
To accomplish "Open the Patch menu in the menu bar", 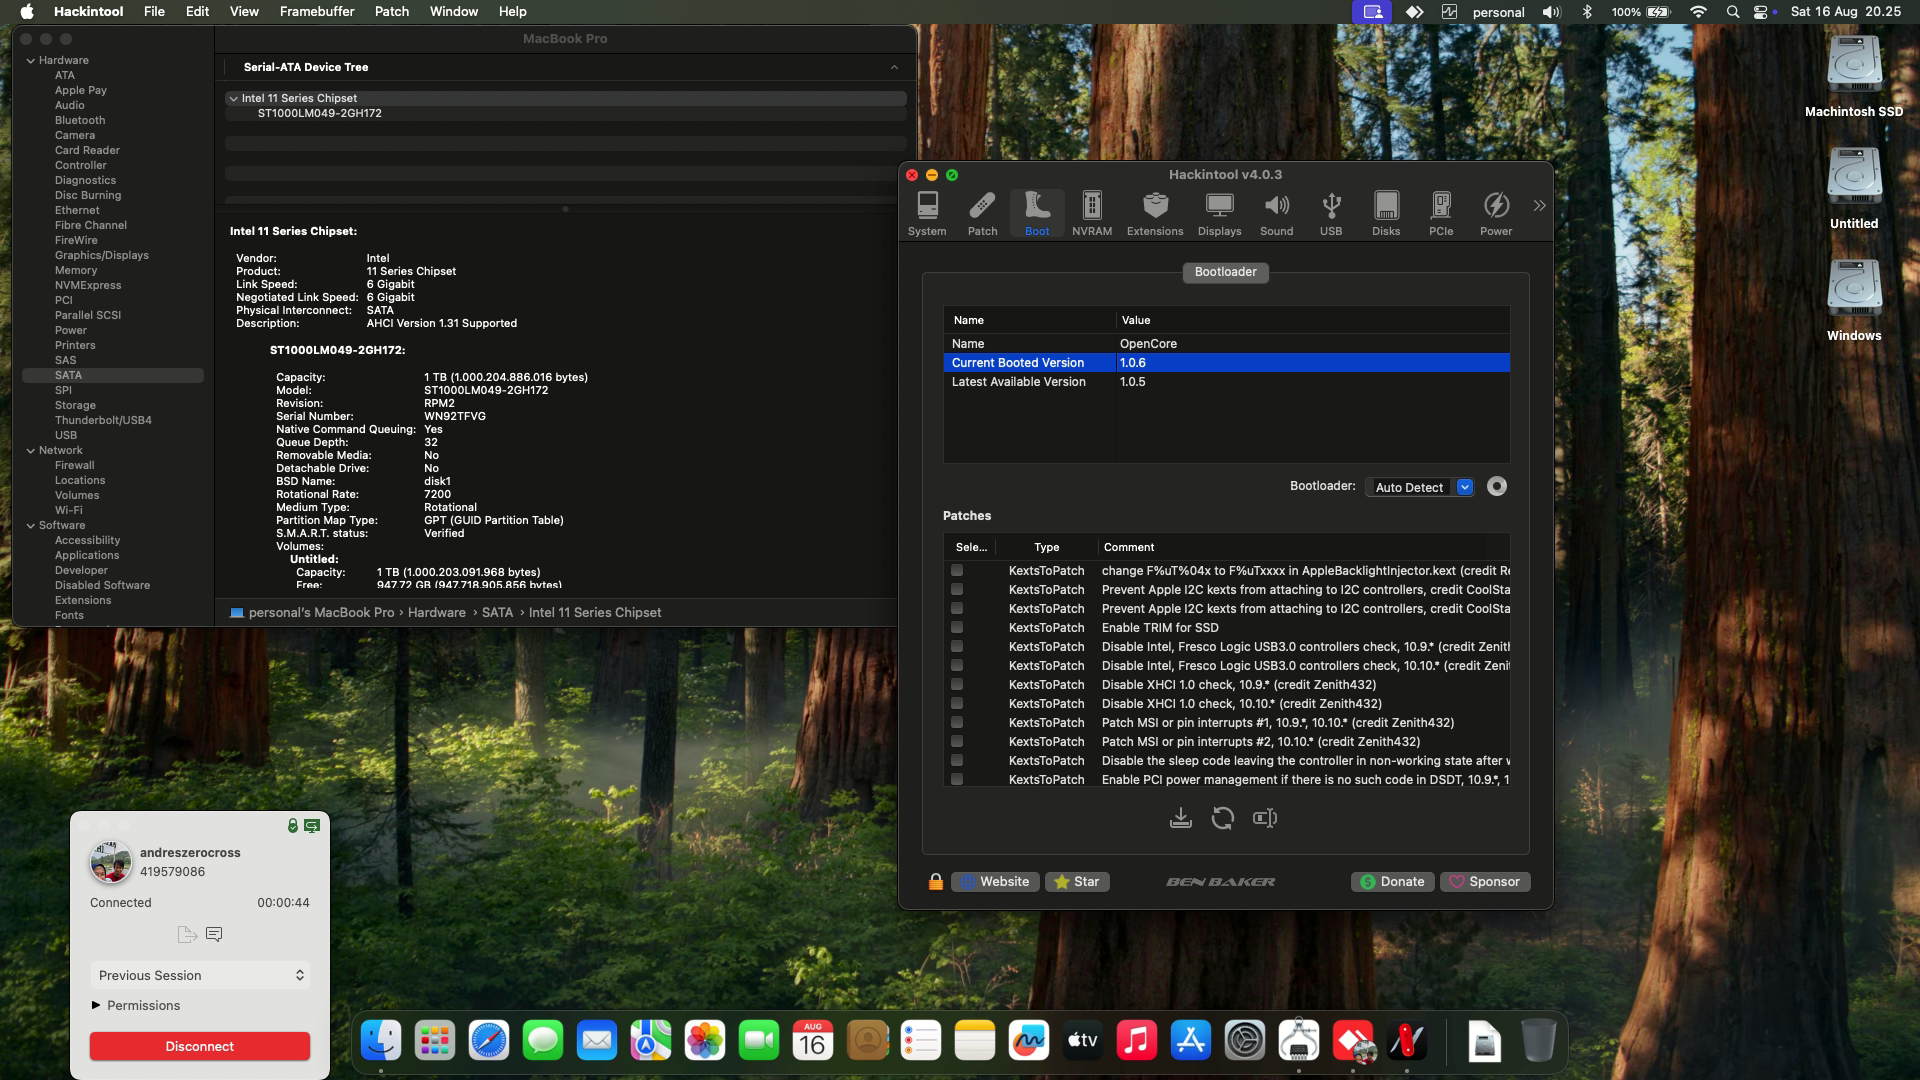I will (392, 11).
